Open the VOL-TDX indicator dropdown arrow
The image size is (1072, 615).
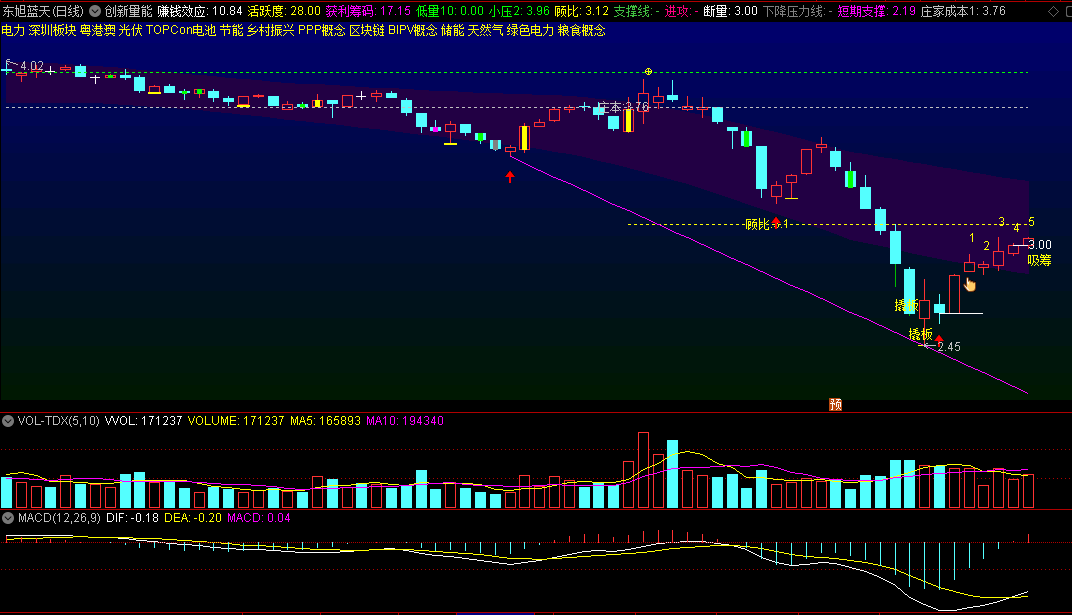8,421
